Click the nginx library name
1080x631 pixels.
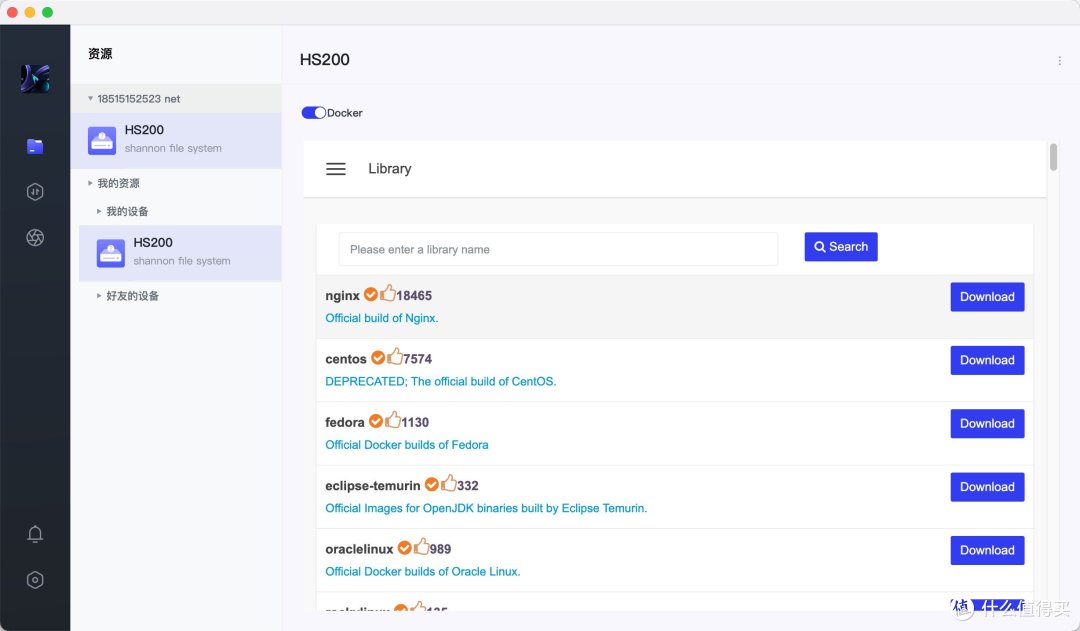pyautogui.click(x=342, y=296)
